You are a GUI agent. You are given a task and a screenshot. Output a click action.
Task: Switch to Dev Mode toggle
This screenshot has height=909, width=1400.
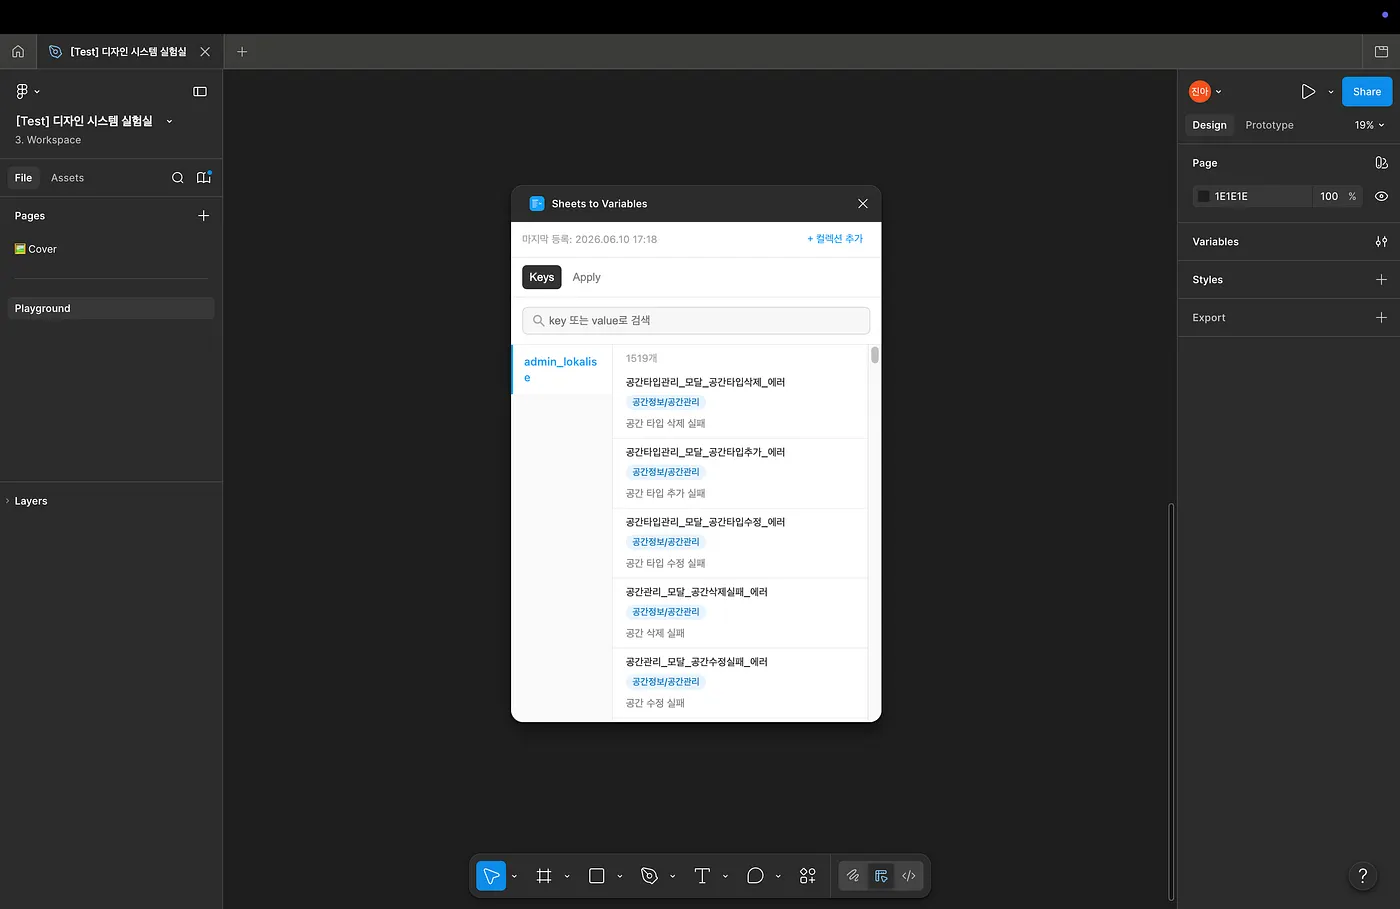click(909, 876)
